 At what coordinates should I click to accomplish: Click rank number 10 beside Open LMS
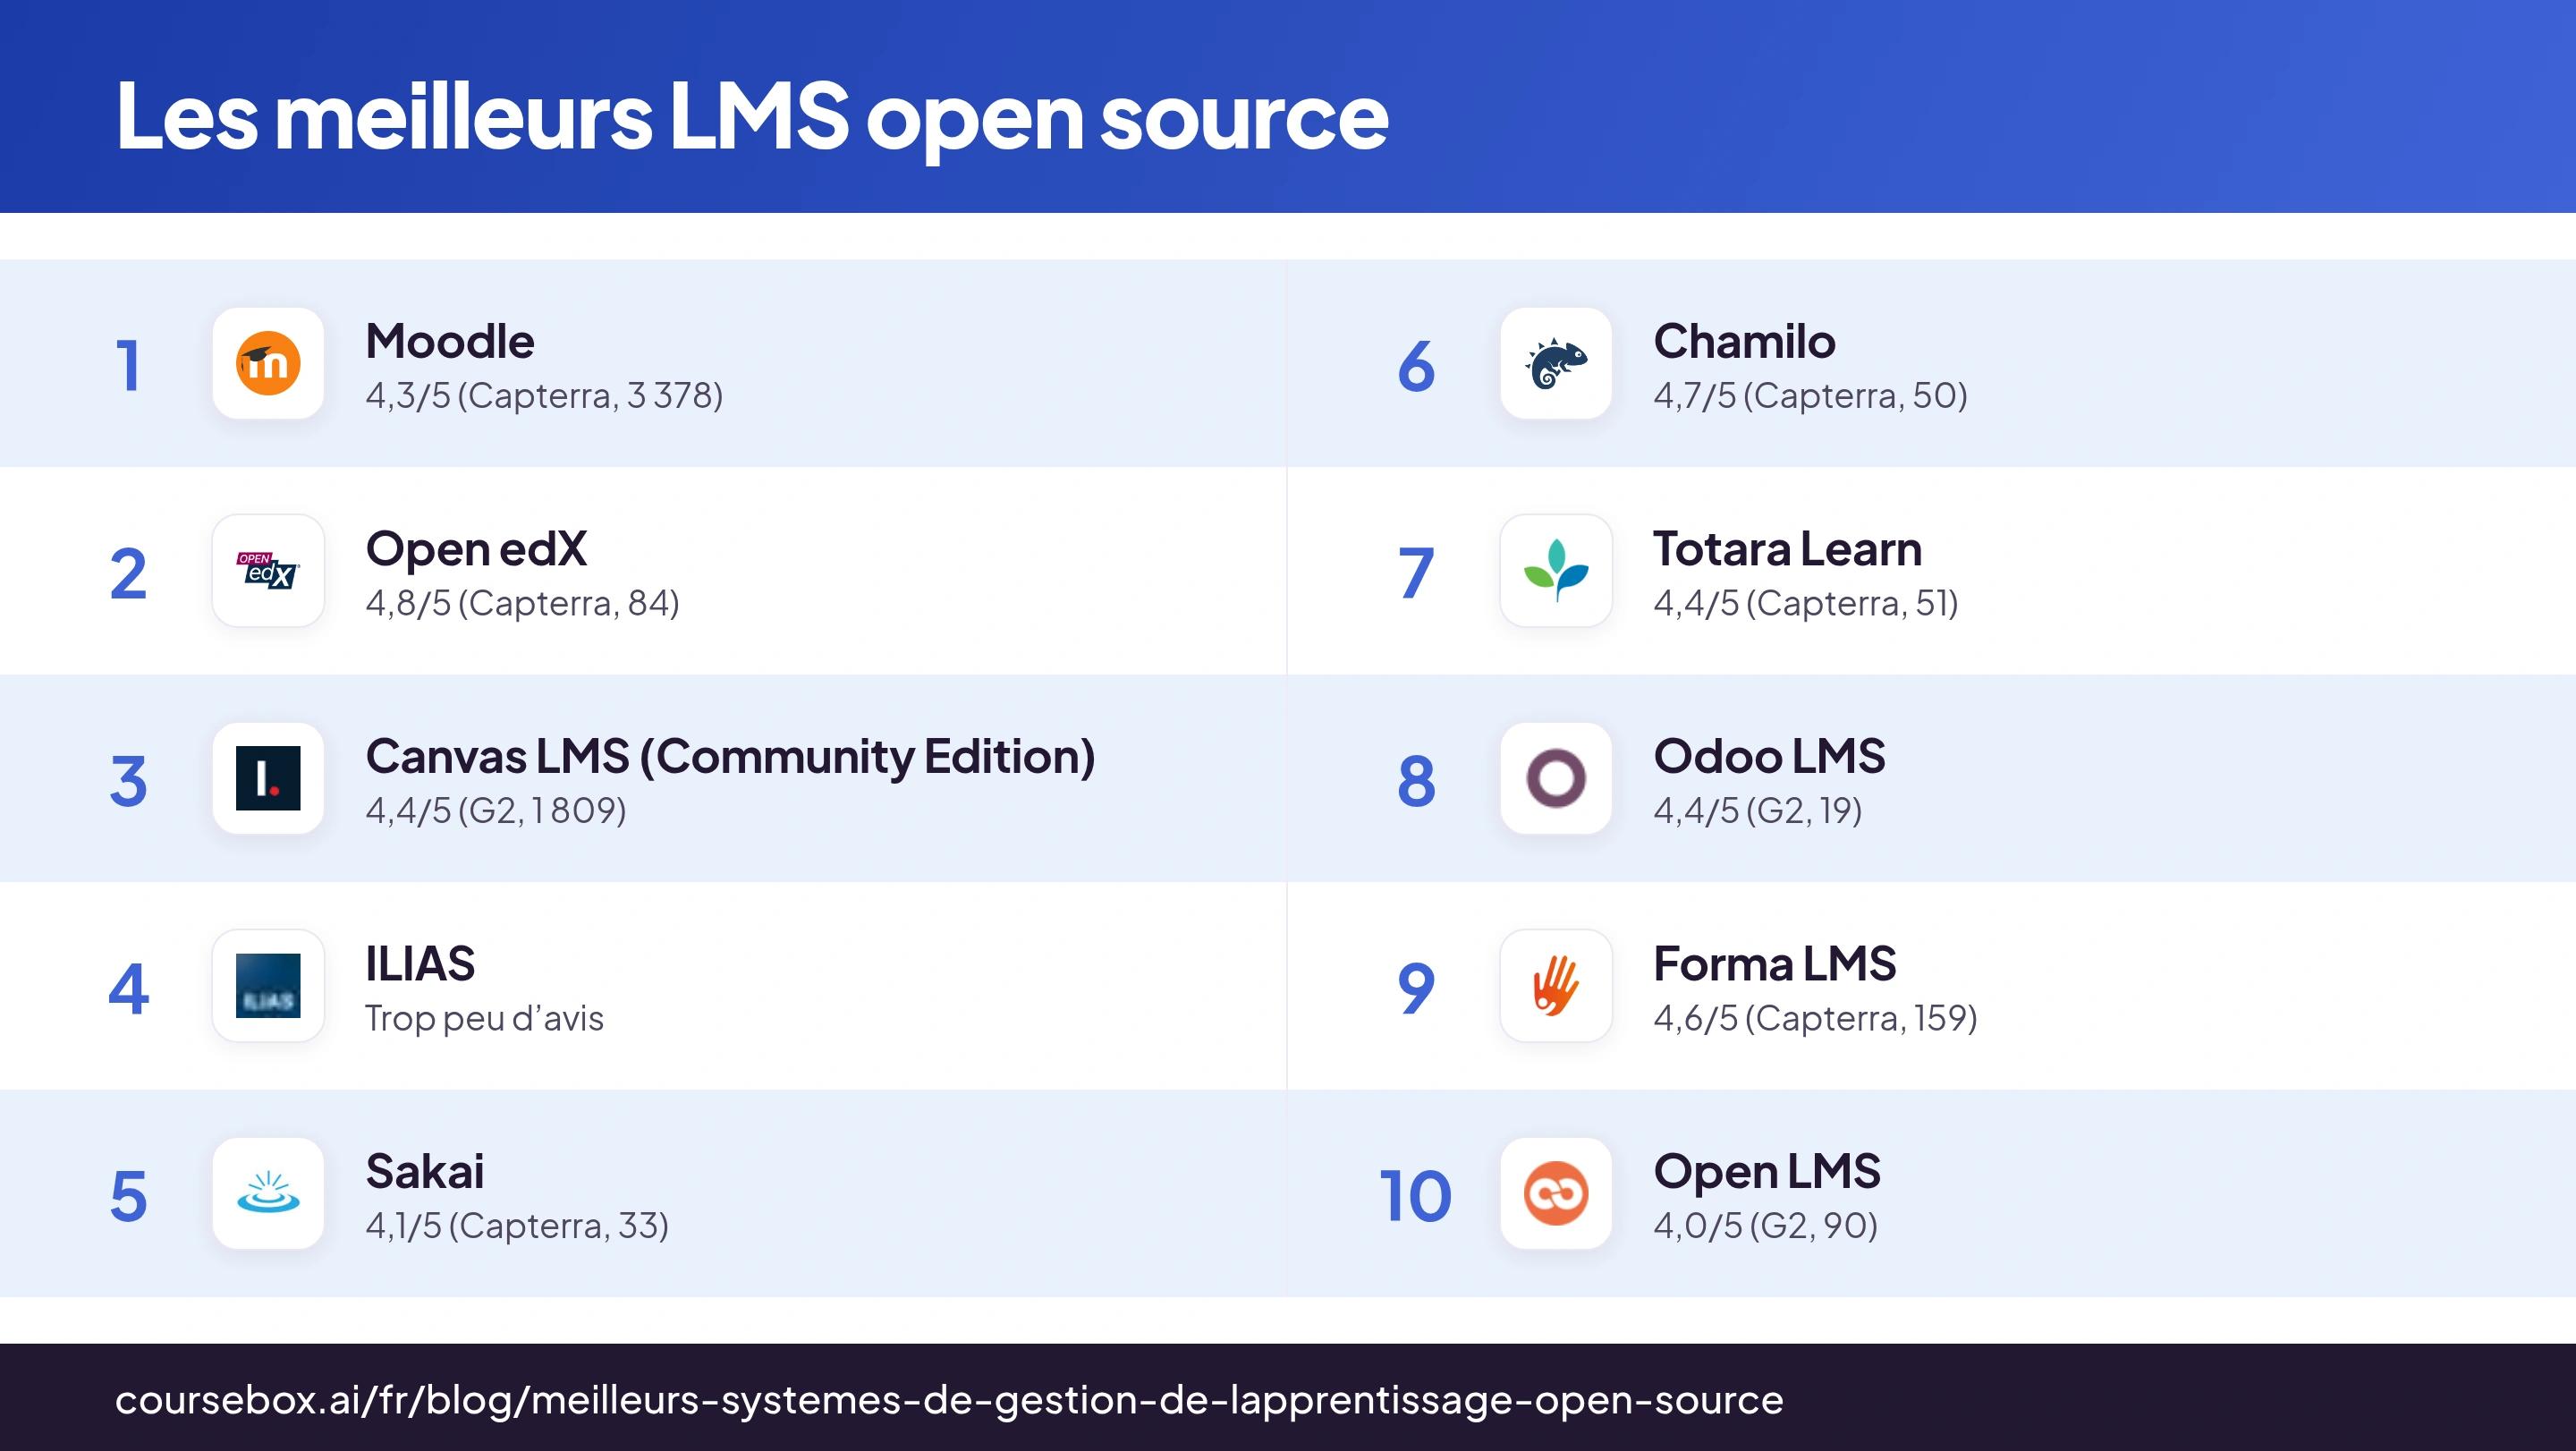[x=1415, y=1195]
